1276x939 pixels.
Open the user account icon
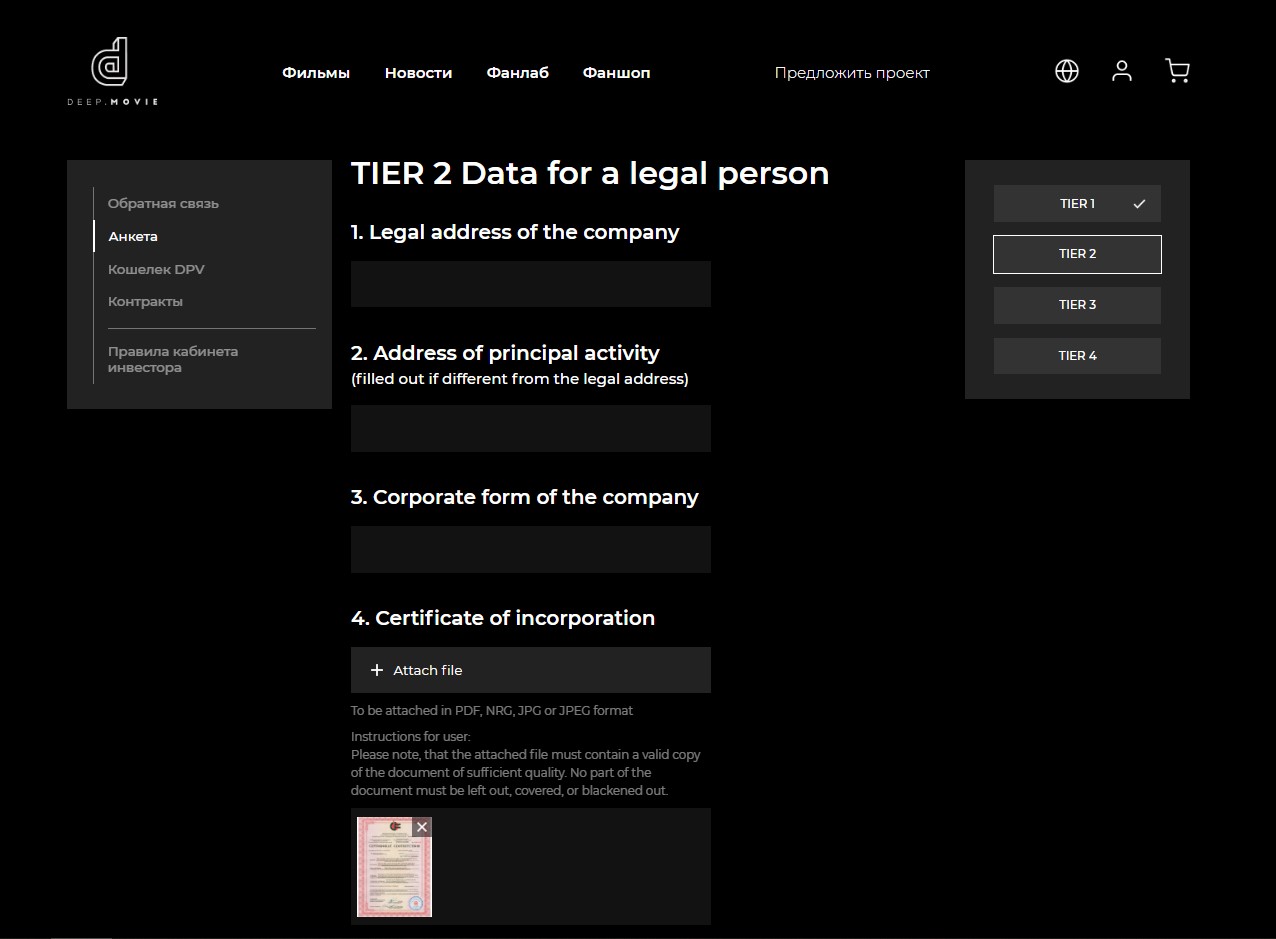1122,71
